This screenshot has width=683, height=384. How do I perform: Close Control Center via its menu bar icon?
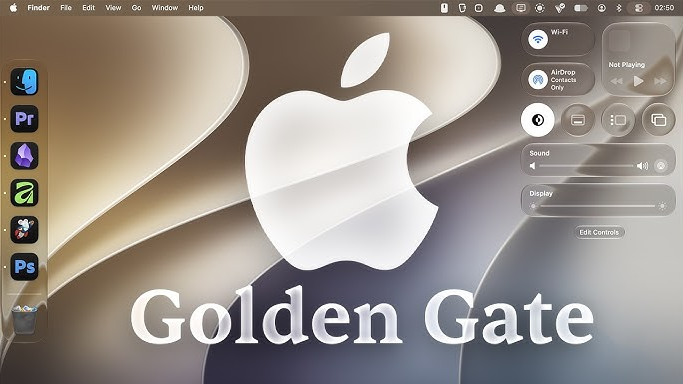click(639, 8)
